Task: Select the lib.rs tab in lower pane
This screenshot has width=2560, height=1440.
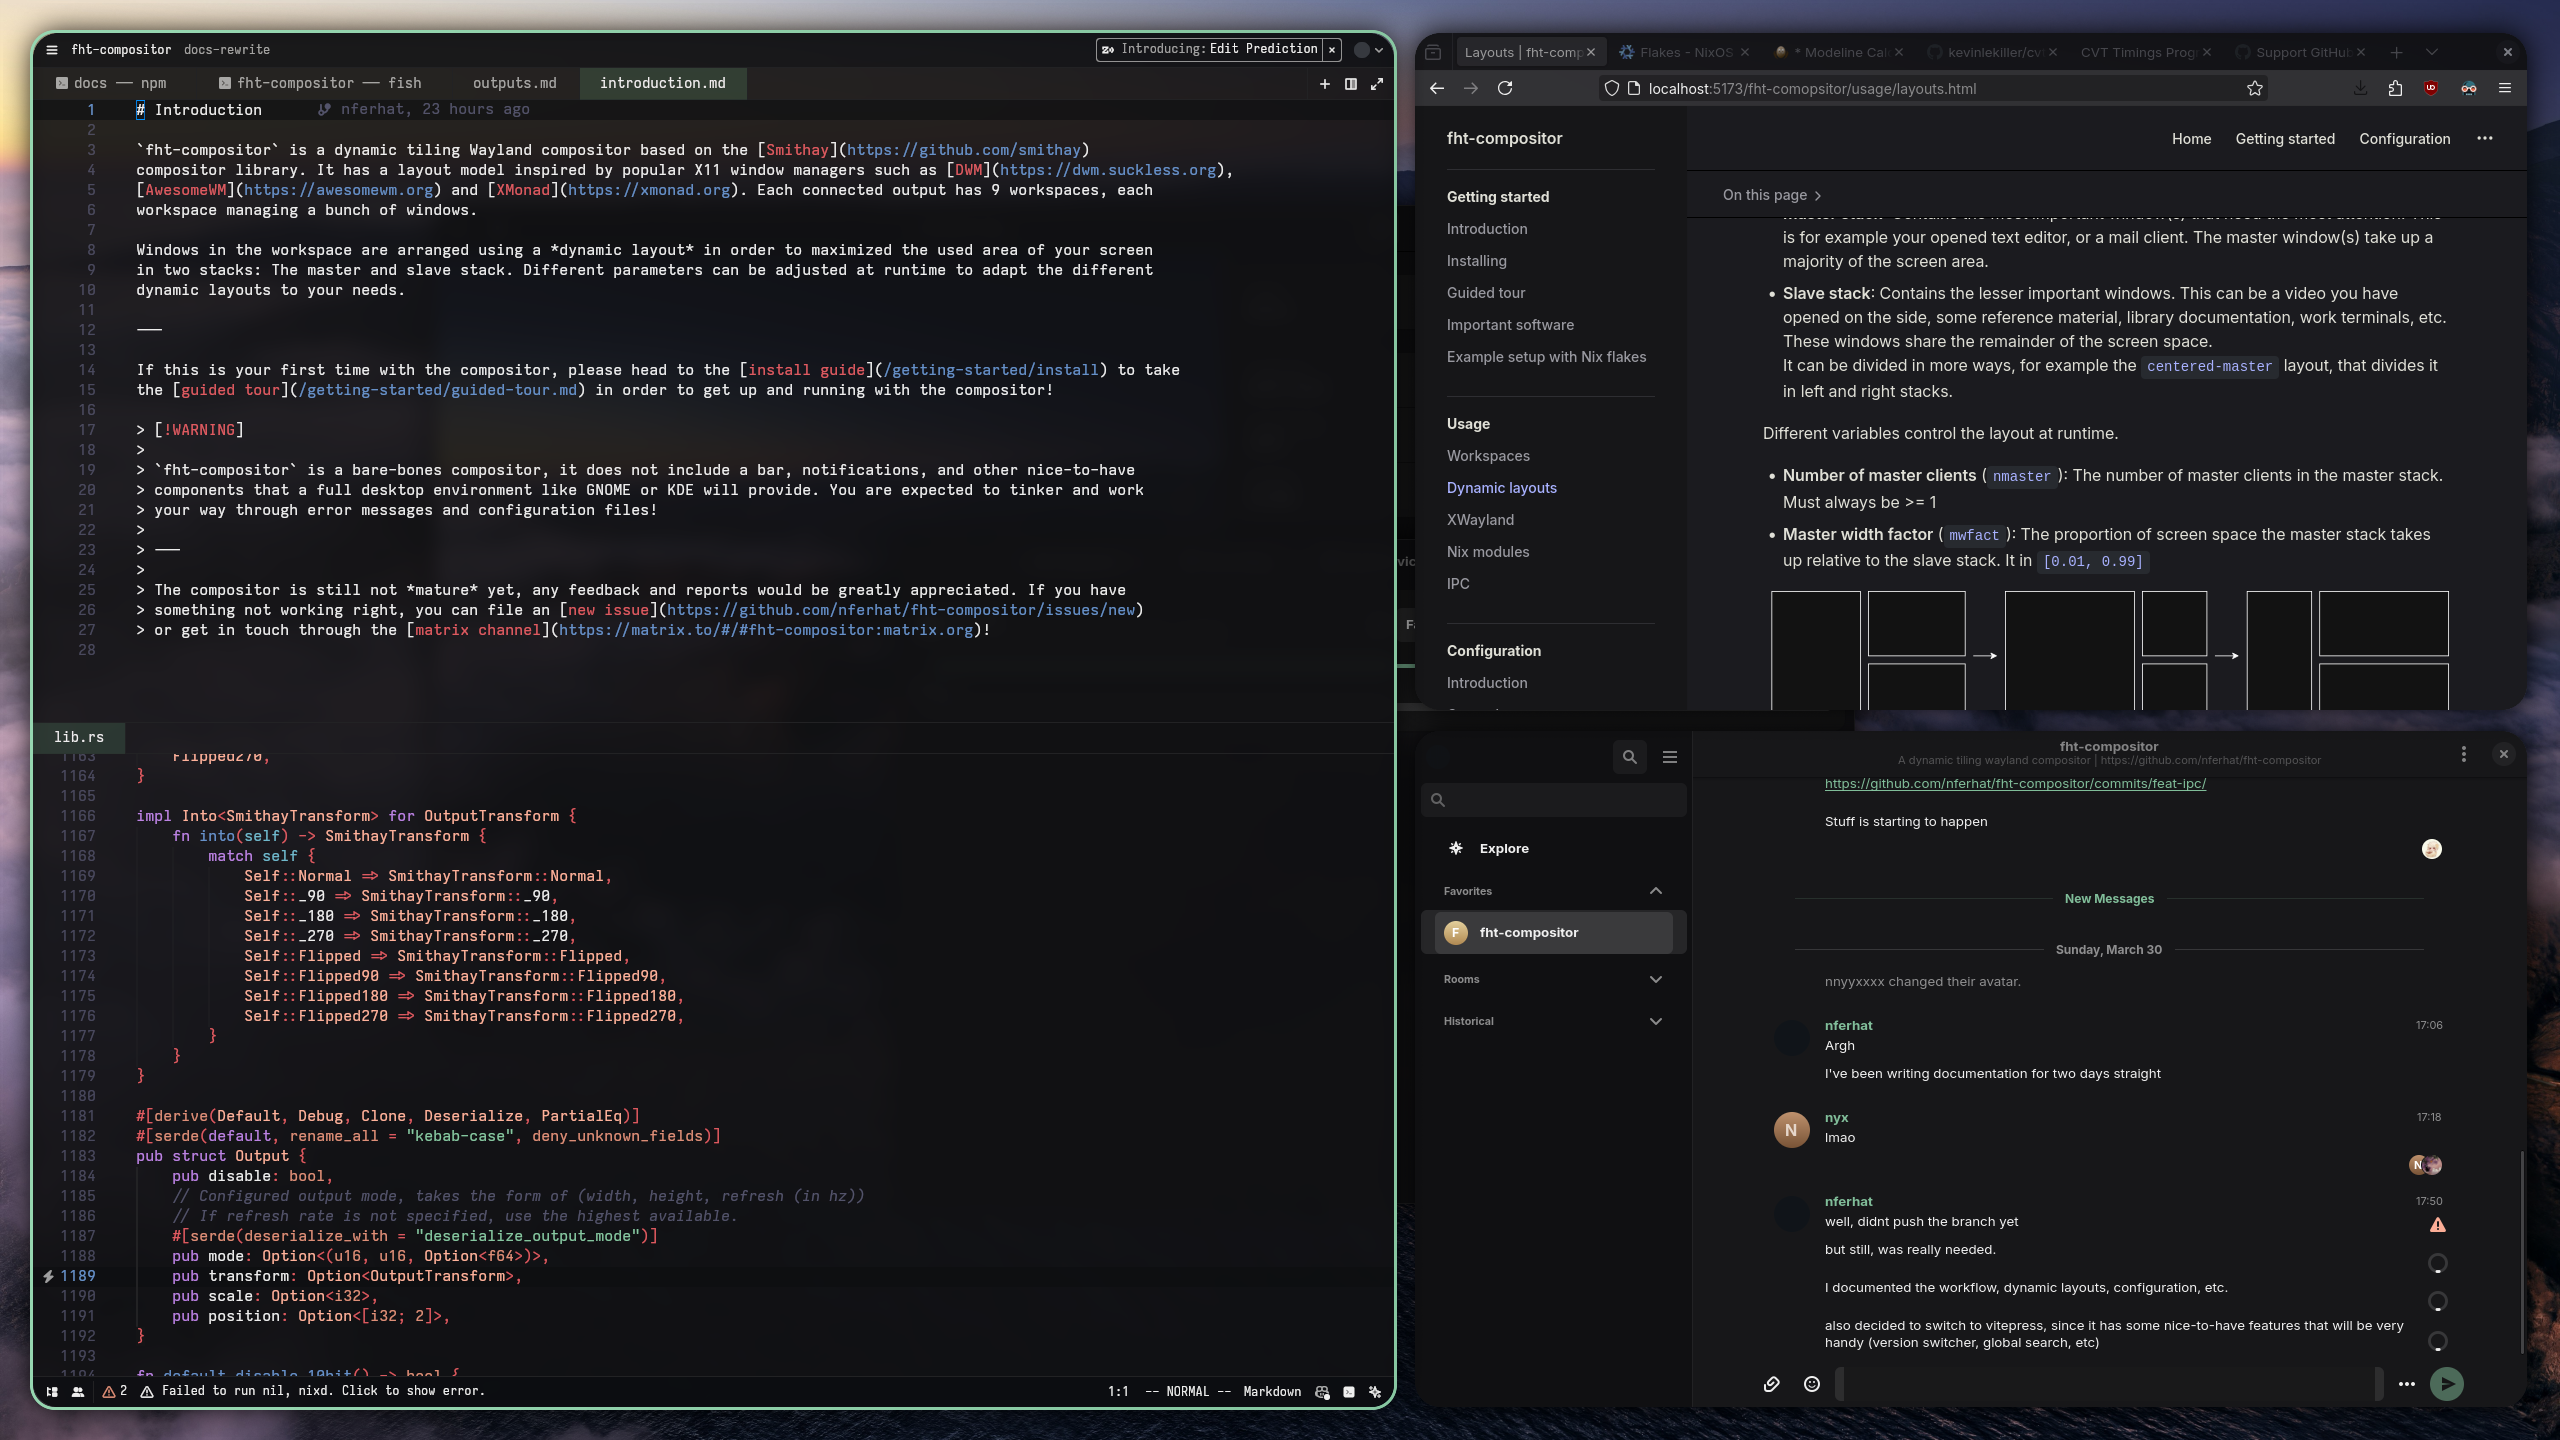Action: 79,737
